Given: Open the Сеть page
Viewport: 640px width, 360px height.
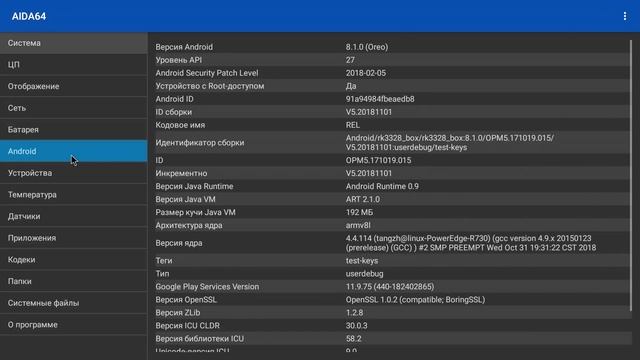Looking at the screenshot, I should coord(73,108).
